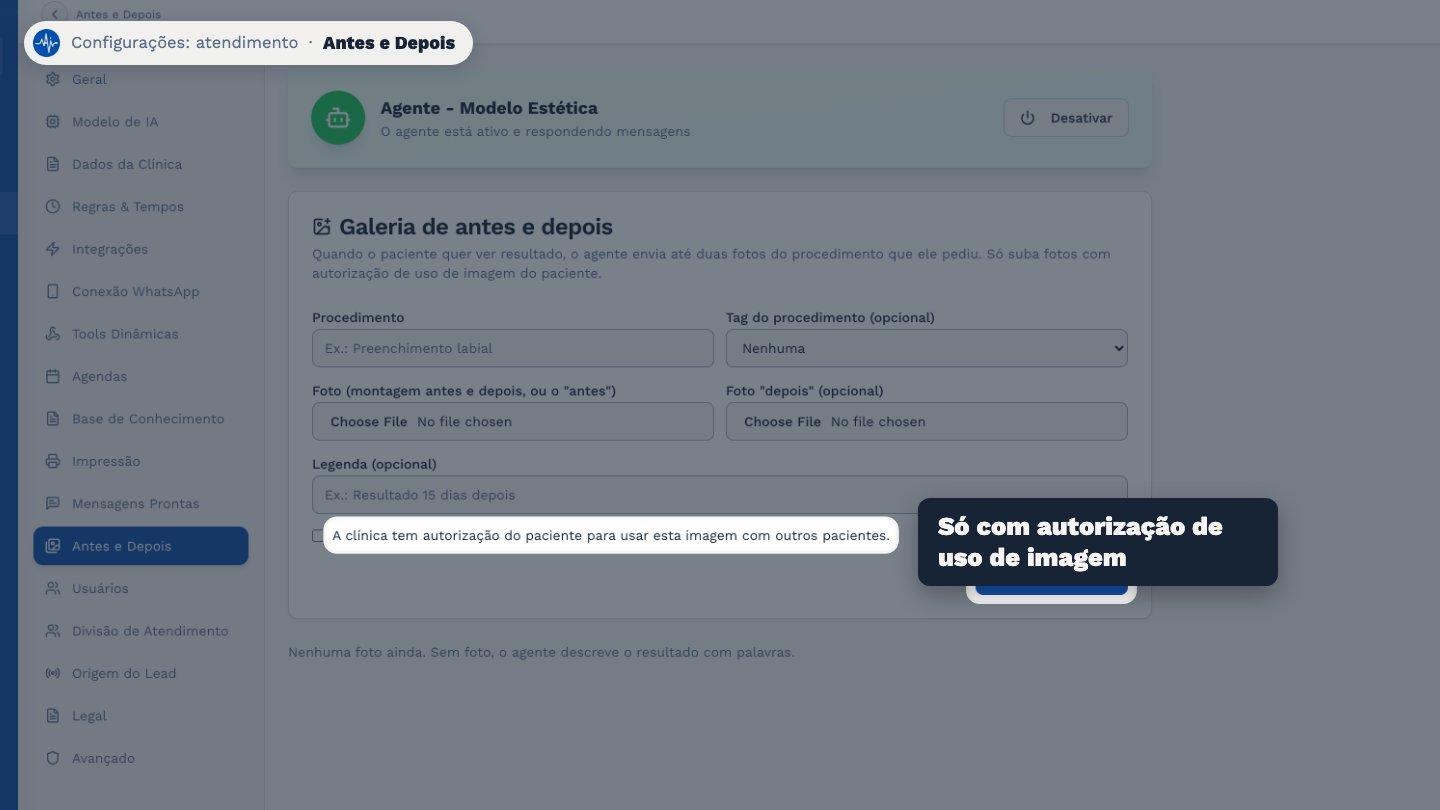Go to Impressão settings
The height and width of the screenshot is (810, 1440).
[141, 462]
